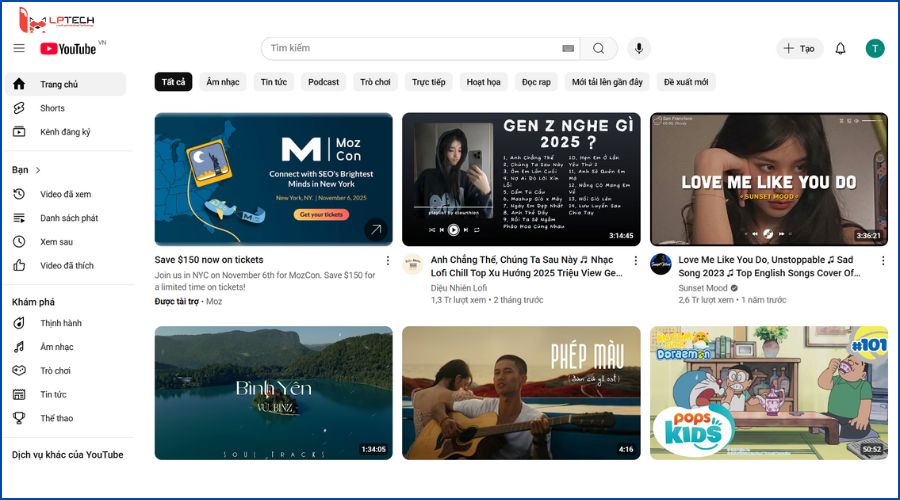Click the 2,6 Tr lượt xem text
This screenshot has height=500, width=900.
[x=706, y=300]
